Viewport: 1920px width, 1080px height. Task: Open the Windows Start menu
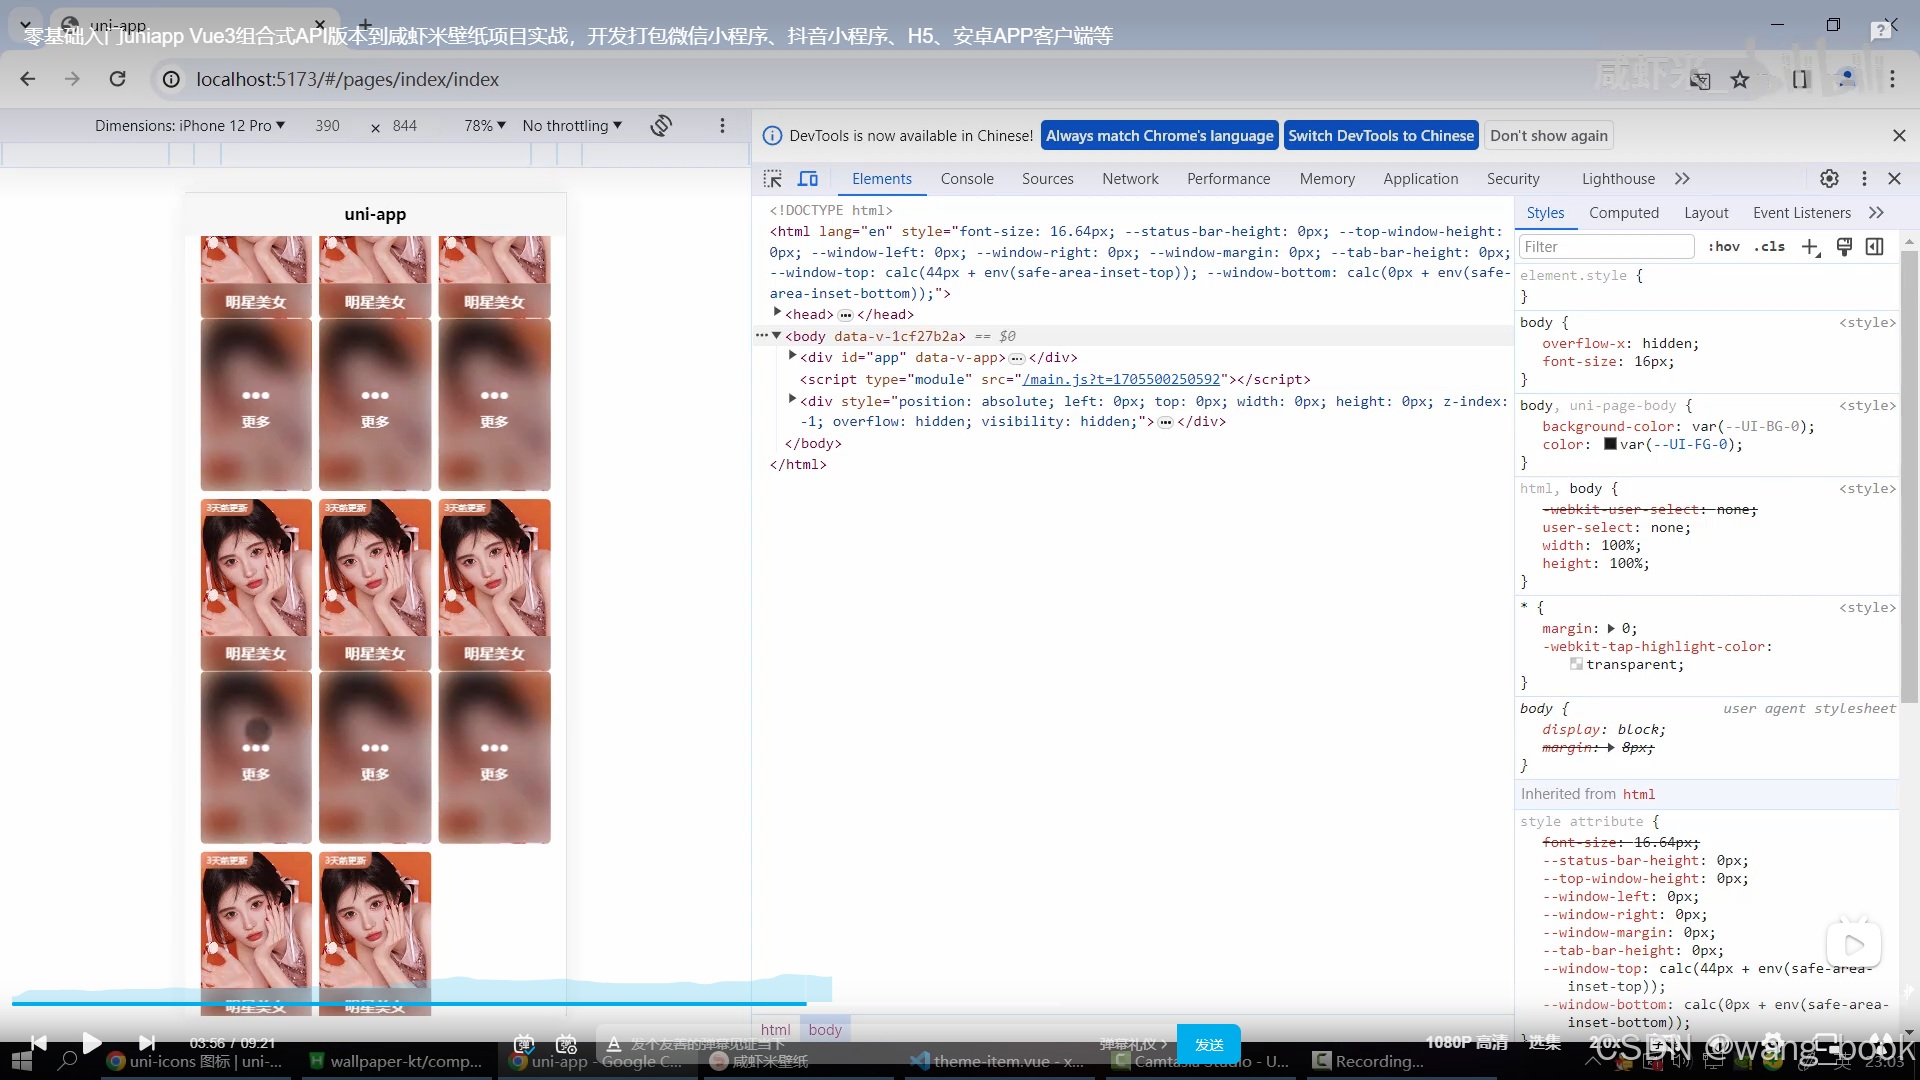pos(21,1061)
